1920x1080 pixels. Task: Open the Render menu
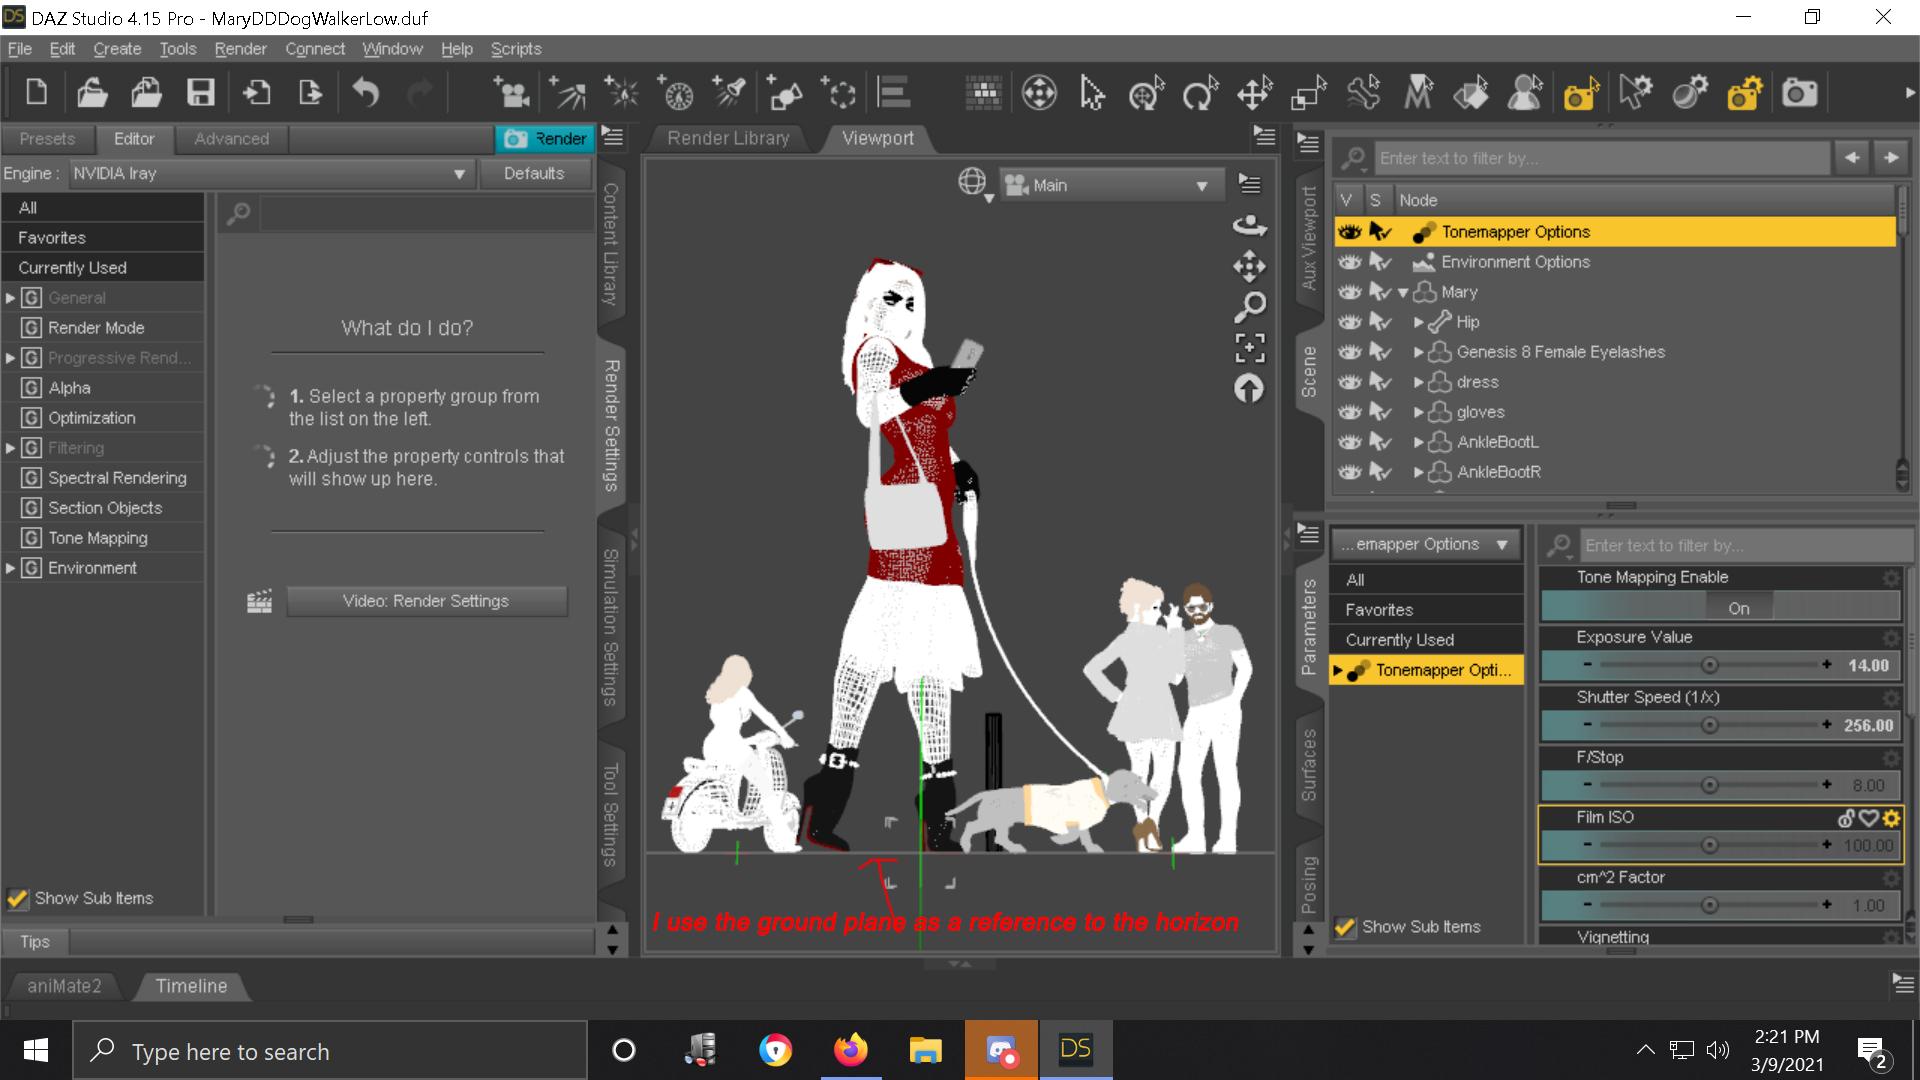(x=240, y=49)
